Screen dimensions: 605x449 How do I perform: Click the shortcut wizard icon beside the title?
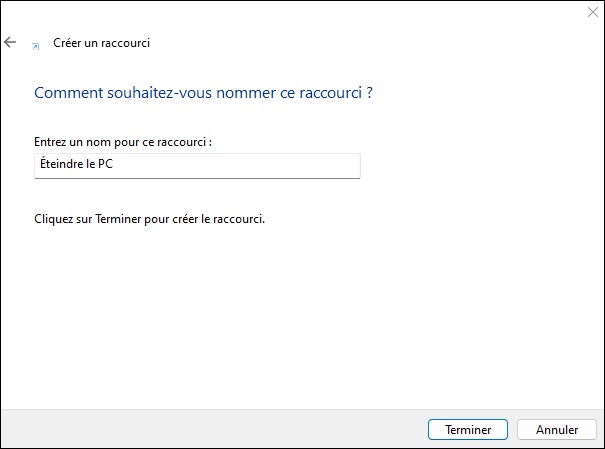(x=35, y=46)
